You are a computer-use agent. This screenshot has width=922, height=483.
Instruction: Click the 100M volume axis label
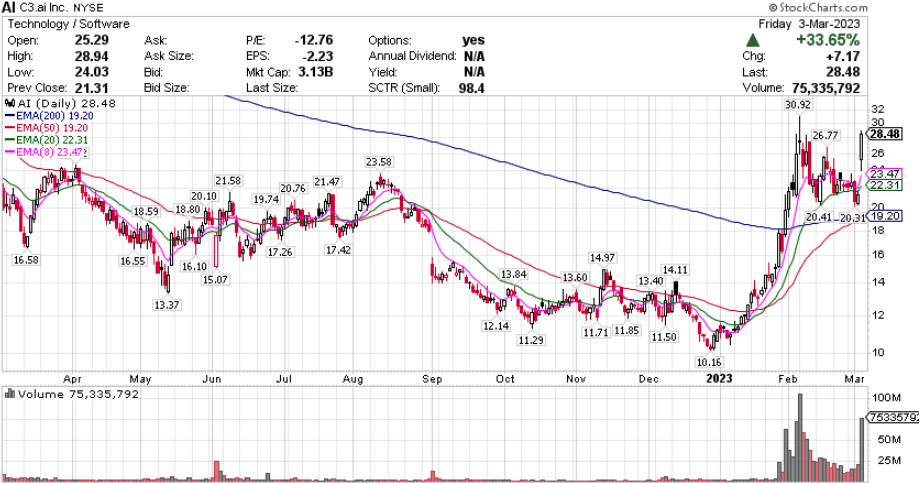pyautogui.click(x=885, y=398)
